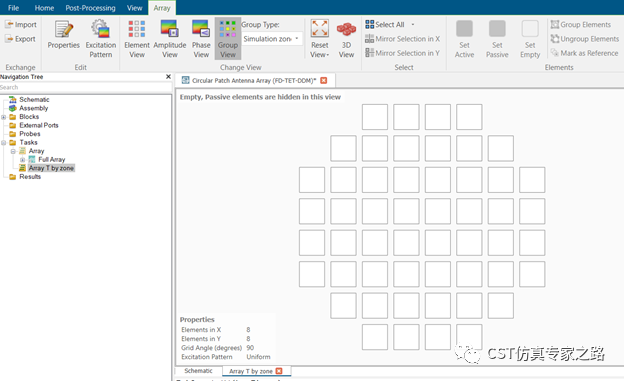Click Group Elements button
The height and width of the screenshot is (381, 624).
[581, 25]
